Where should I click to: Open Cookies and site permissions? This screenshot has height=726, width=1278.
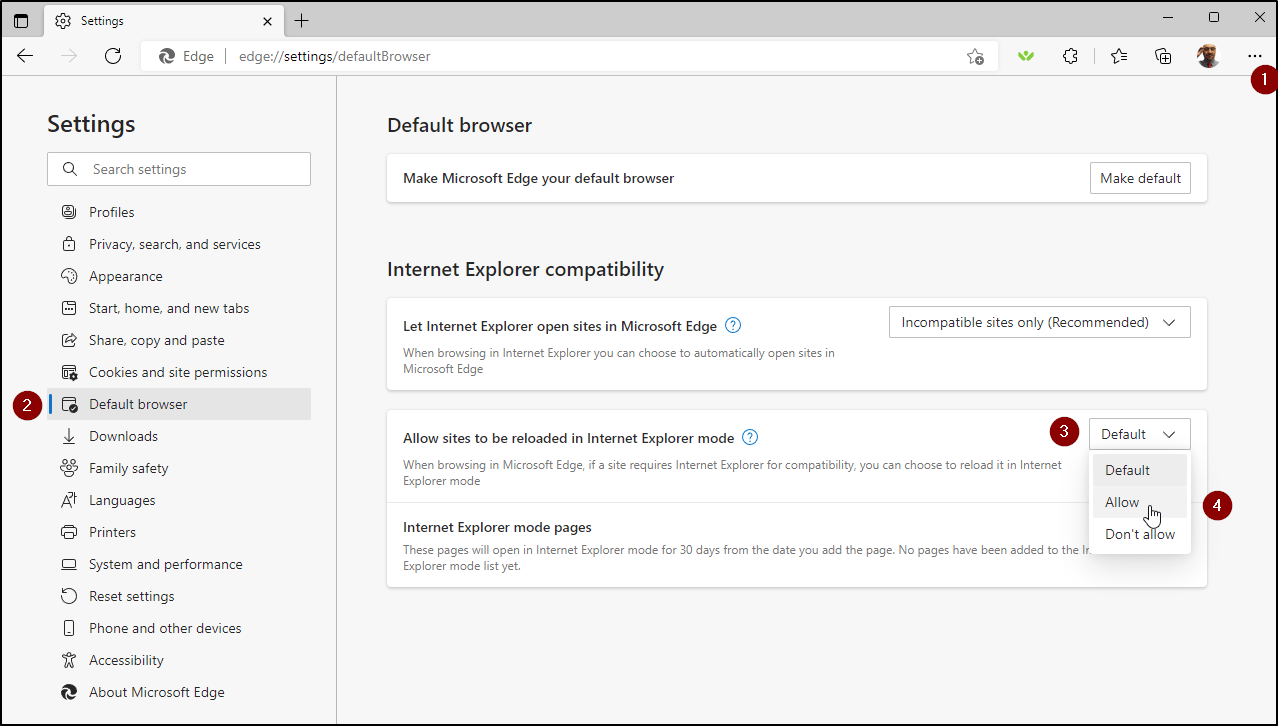pyautogui.click(x=179, y=372)
